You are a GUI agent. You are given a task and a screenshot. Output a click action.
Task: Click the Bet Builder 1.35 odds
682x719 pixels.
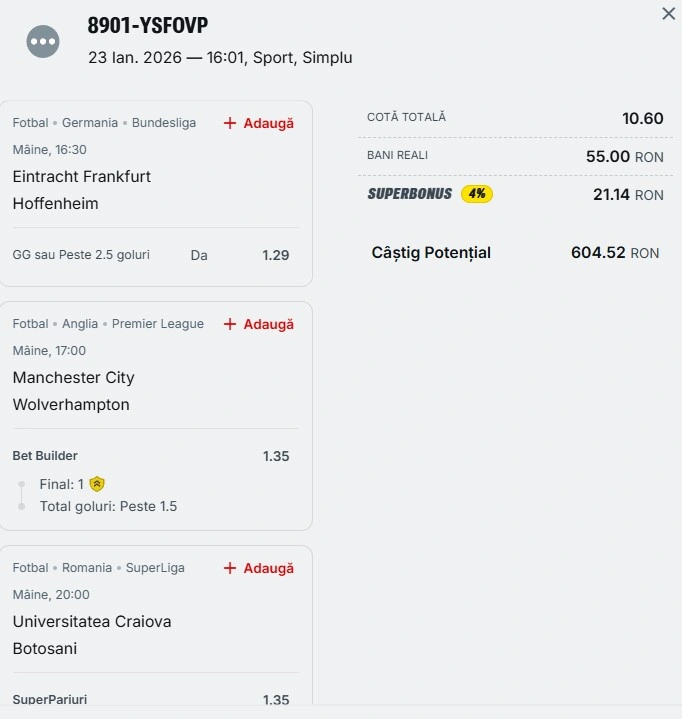[276, 456]
